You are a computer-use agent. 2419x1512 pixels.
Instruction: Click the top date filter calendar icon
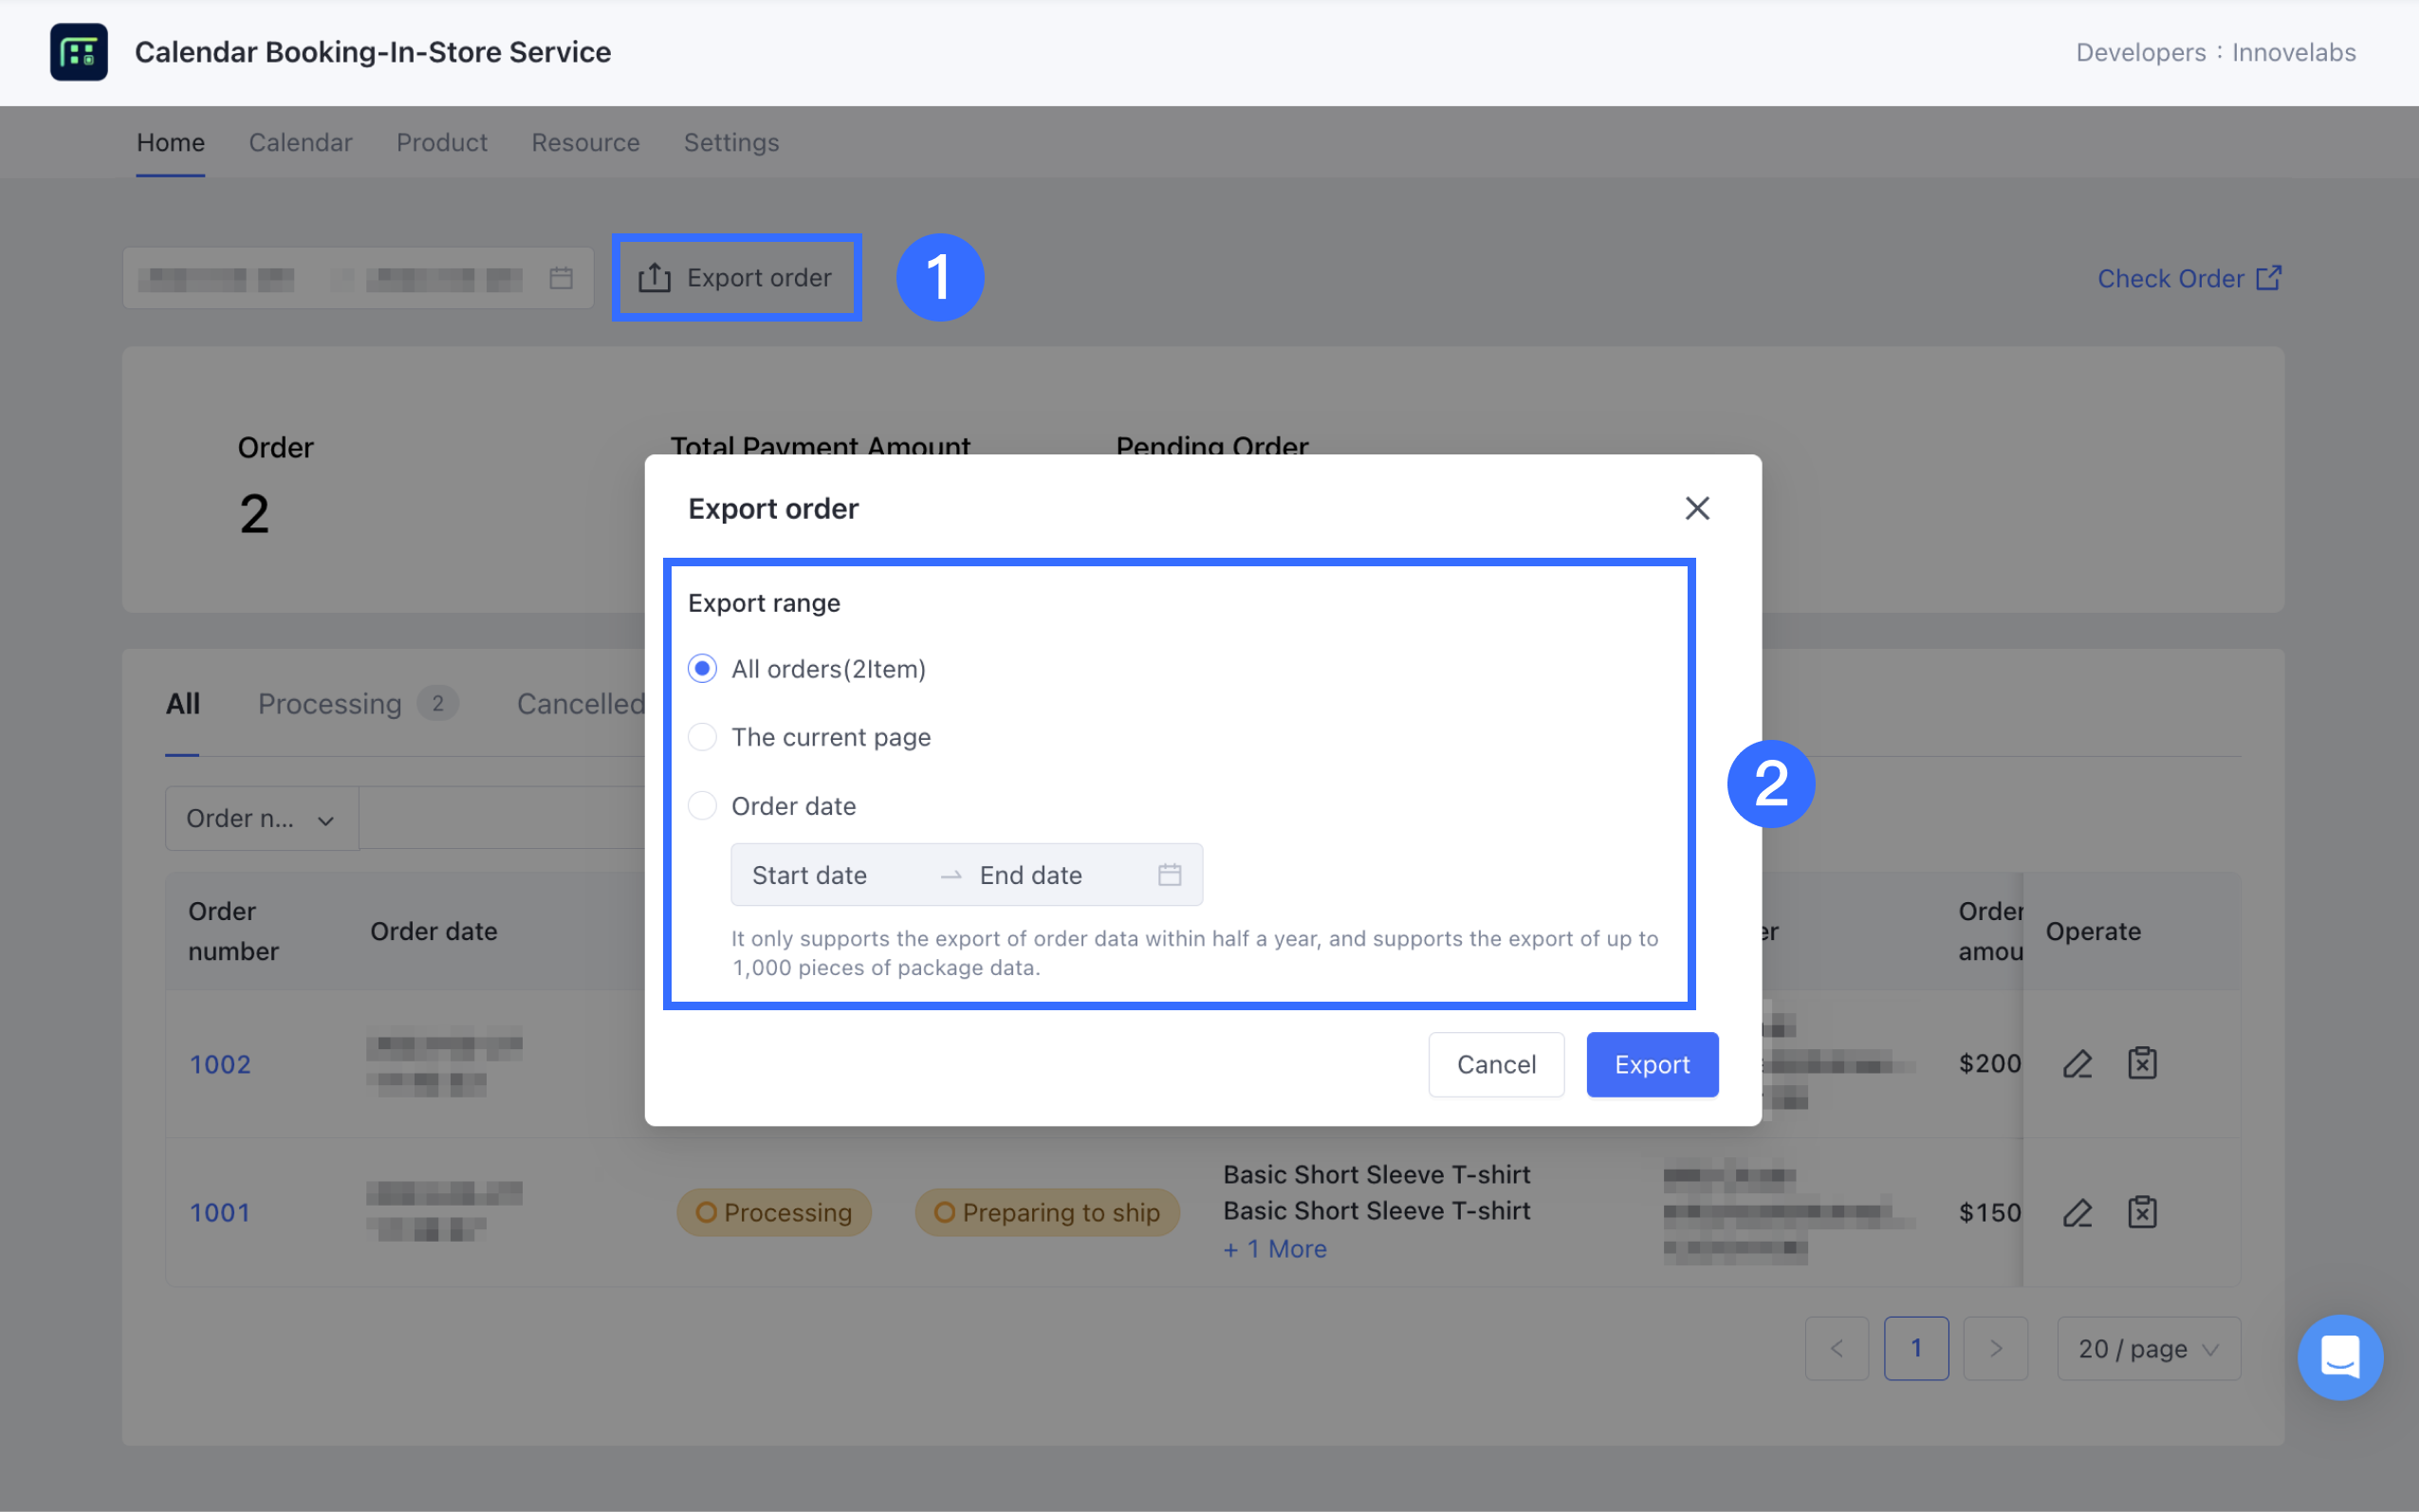point(561,278)
